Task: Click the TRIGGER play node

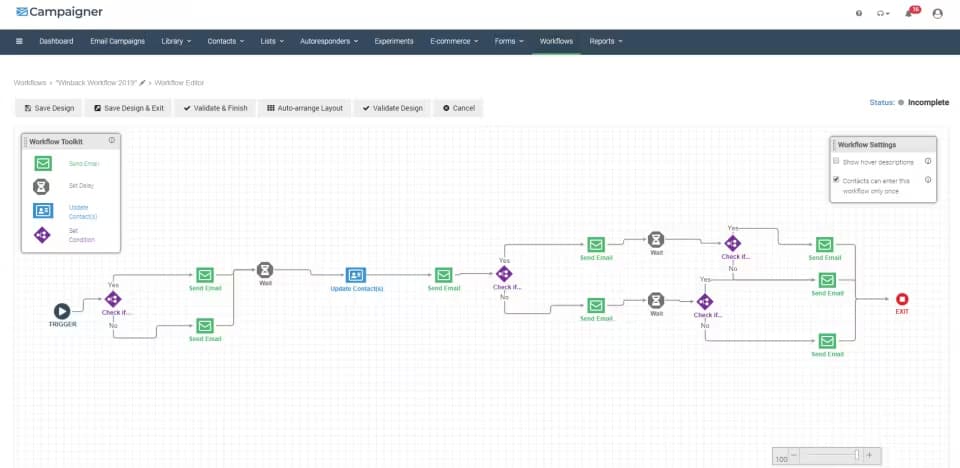Action: [62, 311]
